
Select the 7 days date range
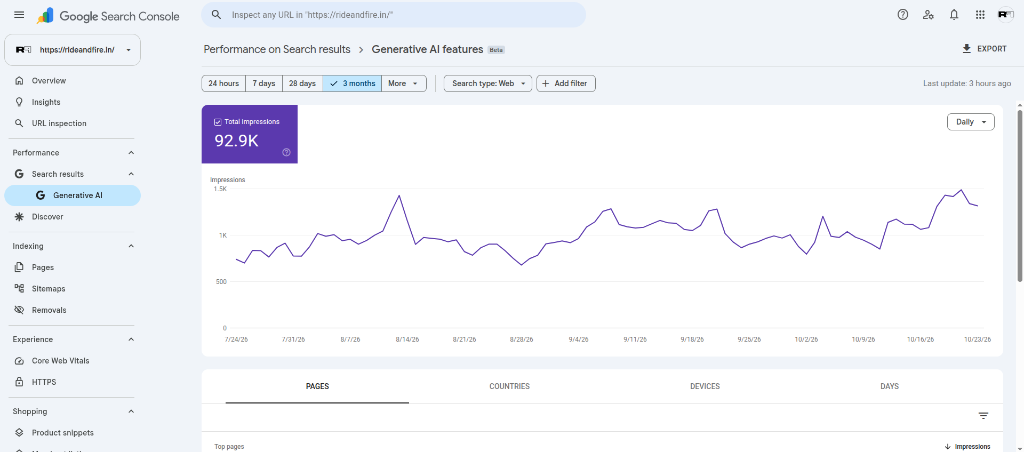[x=264, y=84]
